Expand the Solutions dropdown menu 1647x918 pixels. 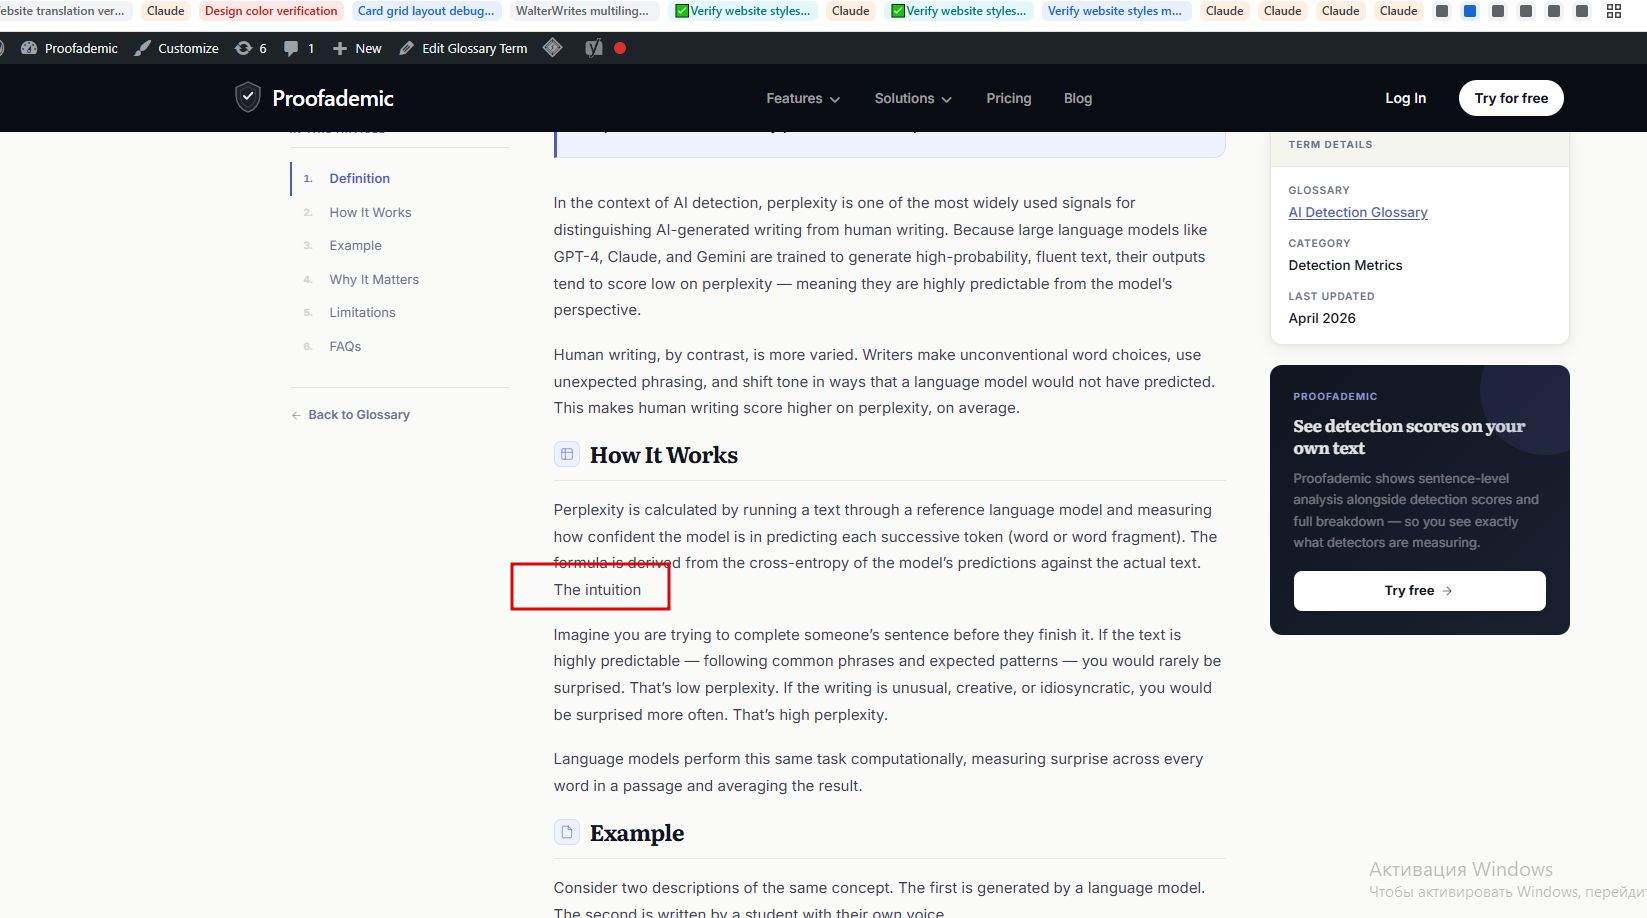click(x=913, y=98)
